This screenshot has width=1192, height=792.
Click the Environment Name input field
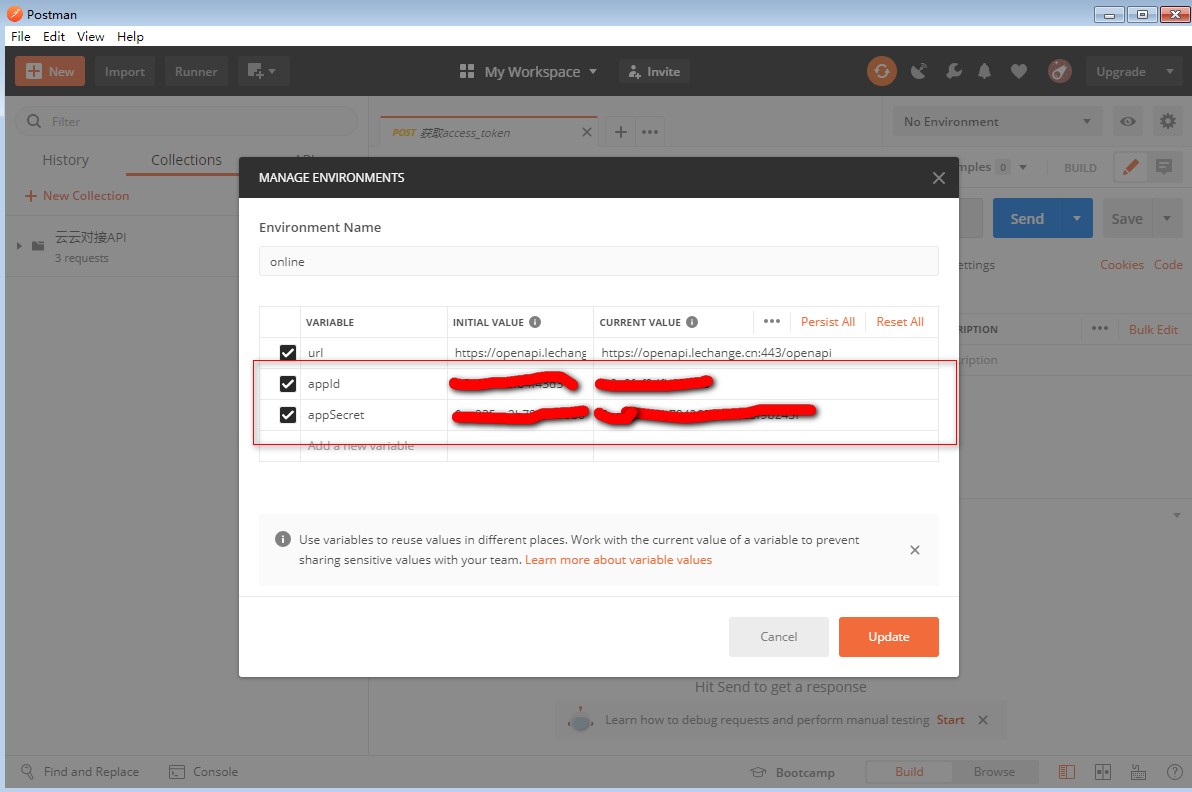point(598,261)
